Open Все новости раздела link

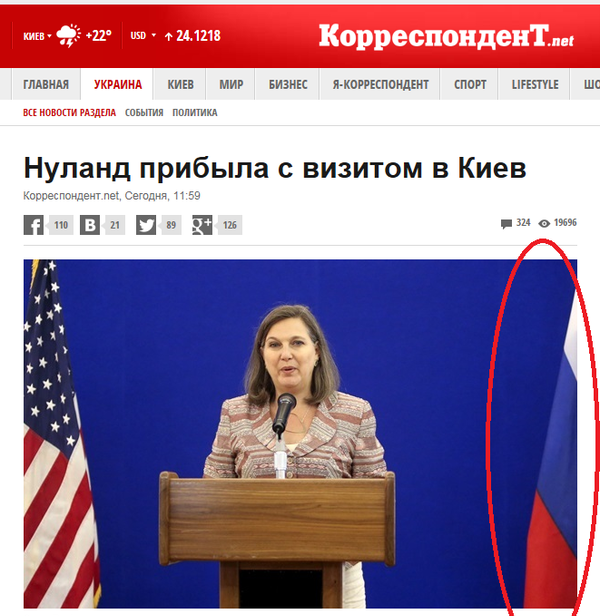[x=70, y=113]
